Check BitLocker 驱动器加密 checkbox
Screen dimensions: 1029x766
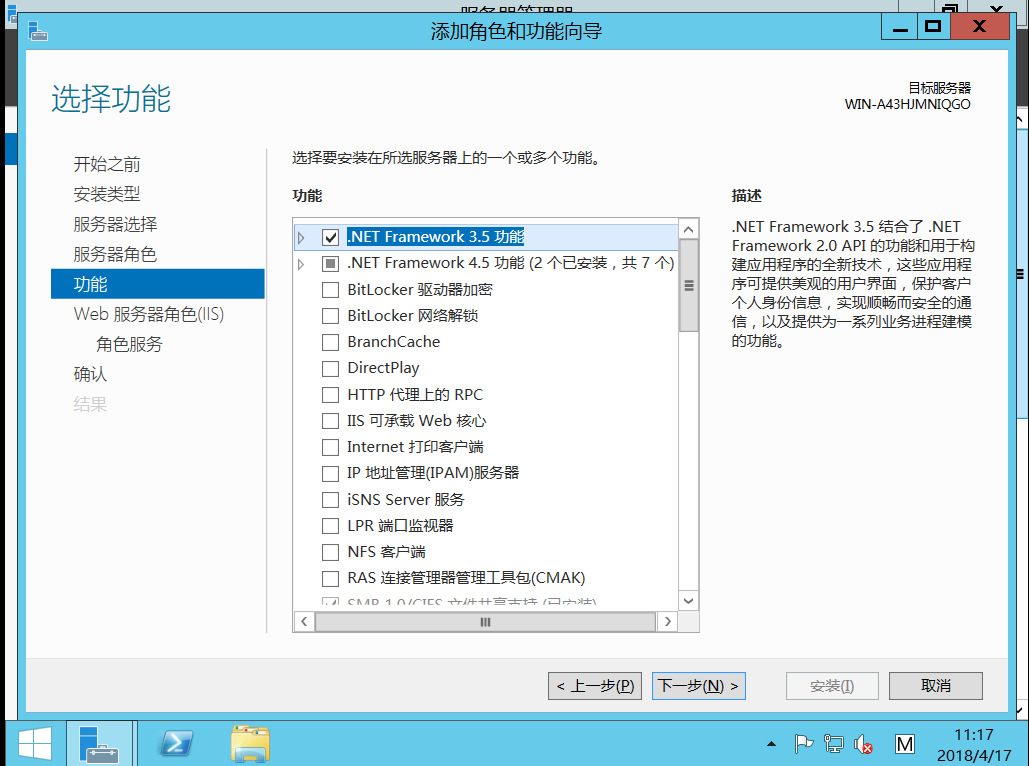(331, 289)
